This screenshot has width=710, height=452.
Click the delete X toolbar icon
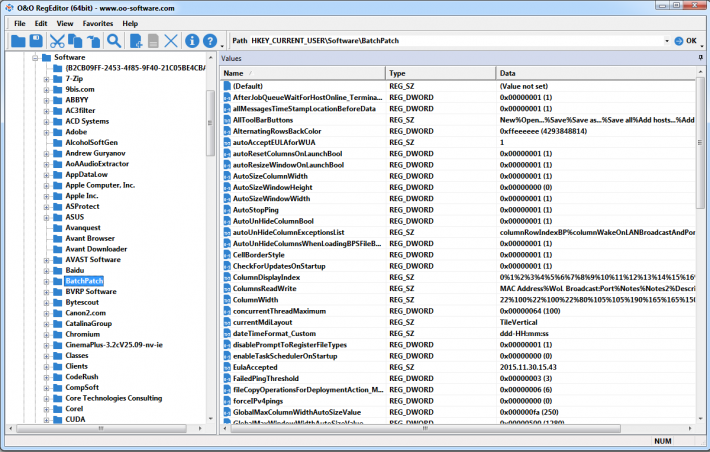click(171, 41)
